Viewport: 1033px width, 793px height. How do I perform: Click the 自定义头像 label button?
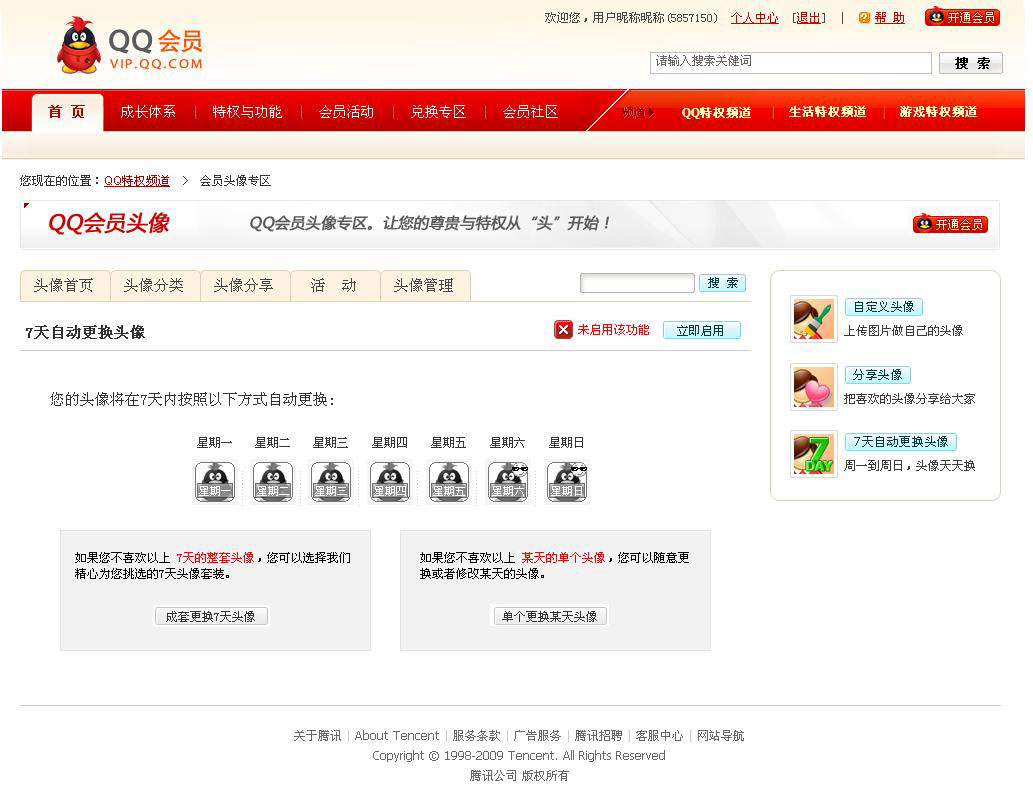pos(884,307)
